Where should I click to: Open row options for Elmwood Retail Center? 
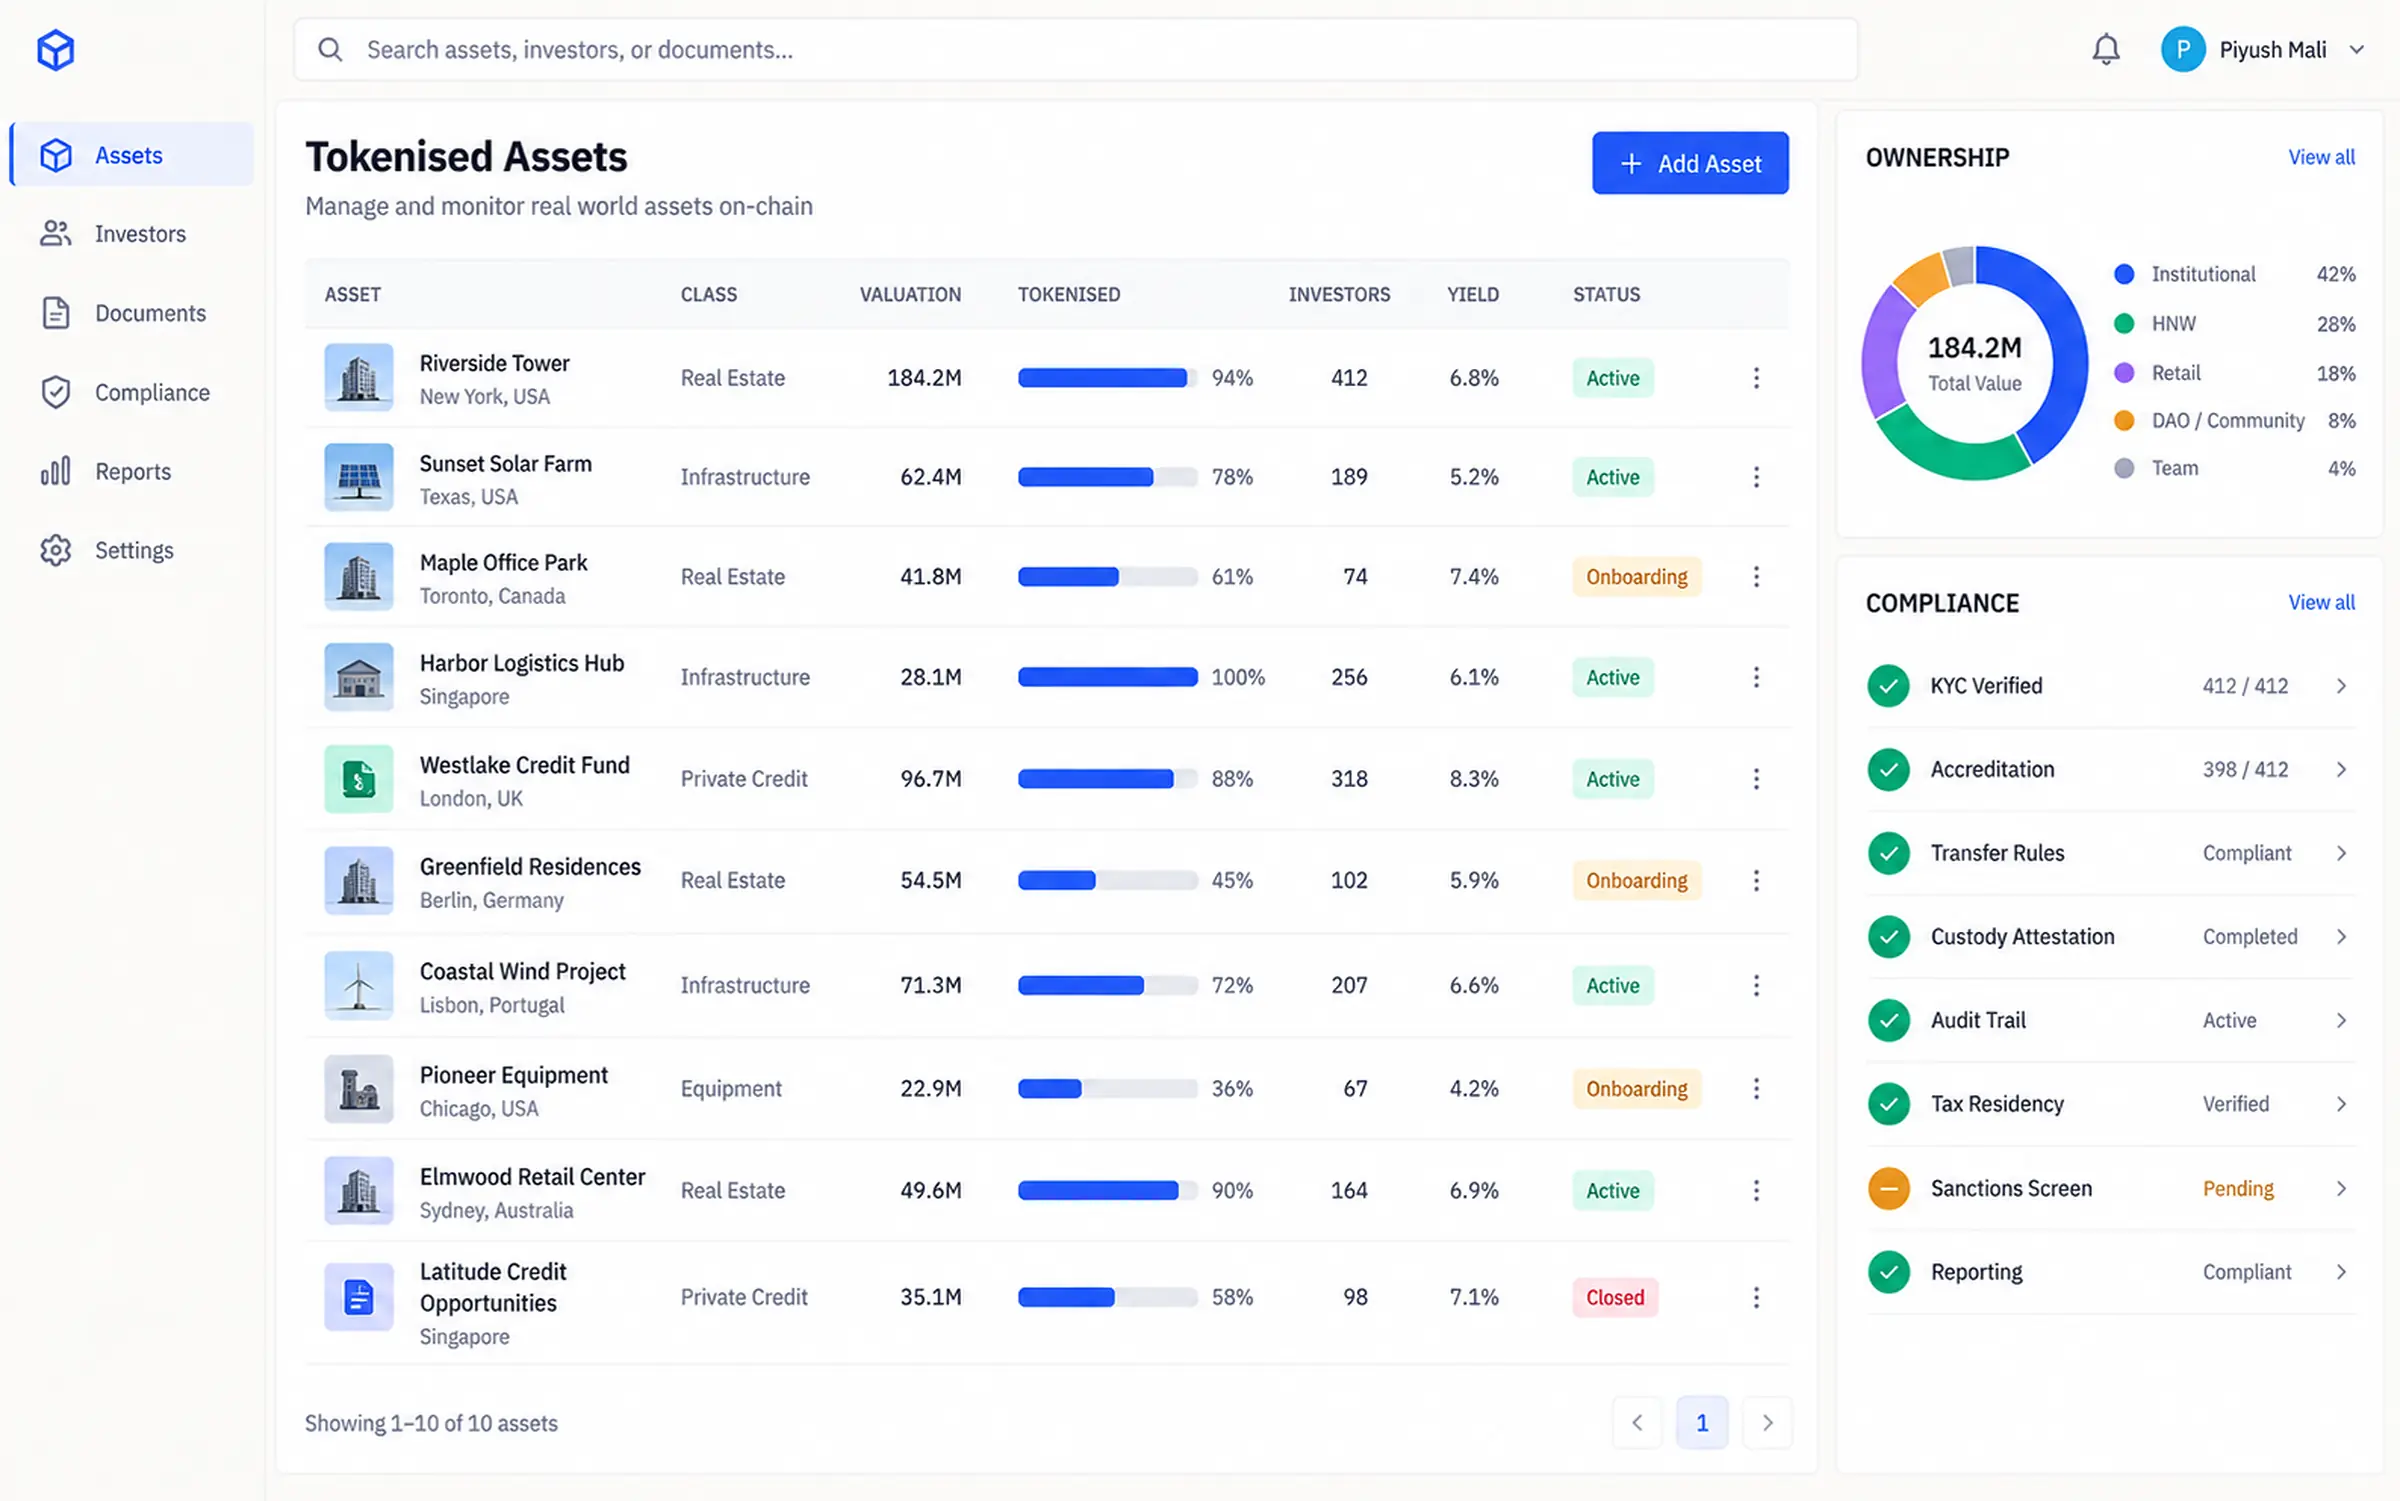[1756, 1190]
